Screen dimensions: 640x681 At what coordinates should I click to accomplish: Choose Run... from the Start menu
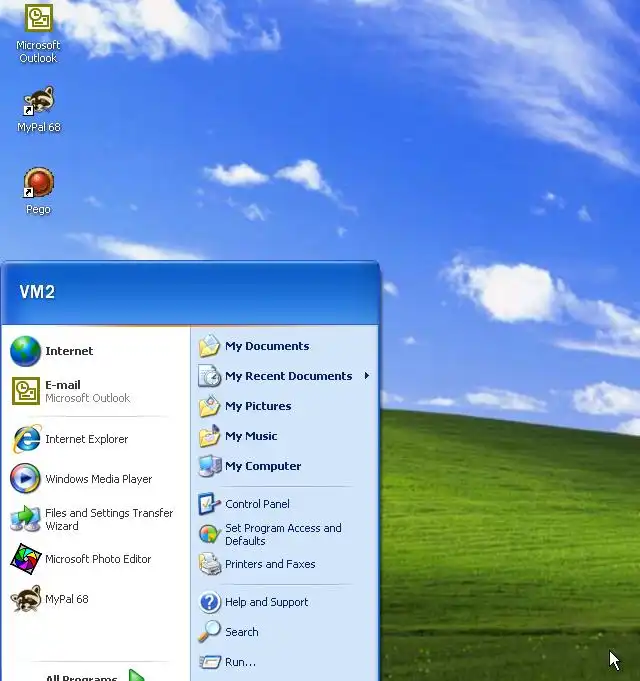(284, 662)
